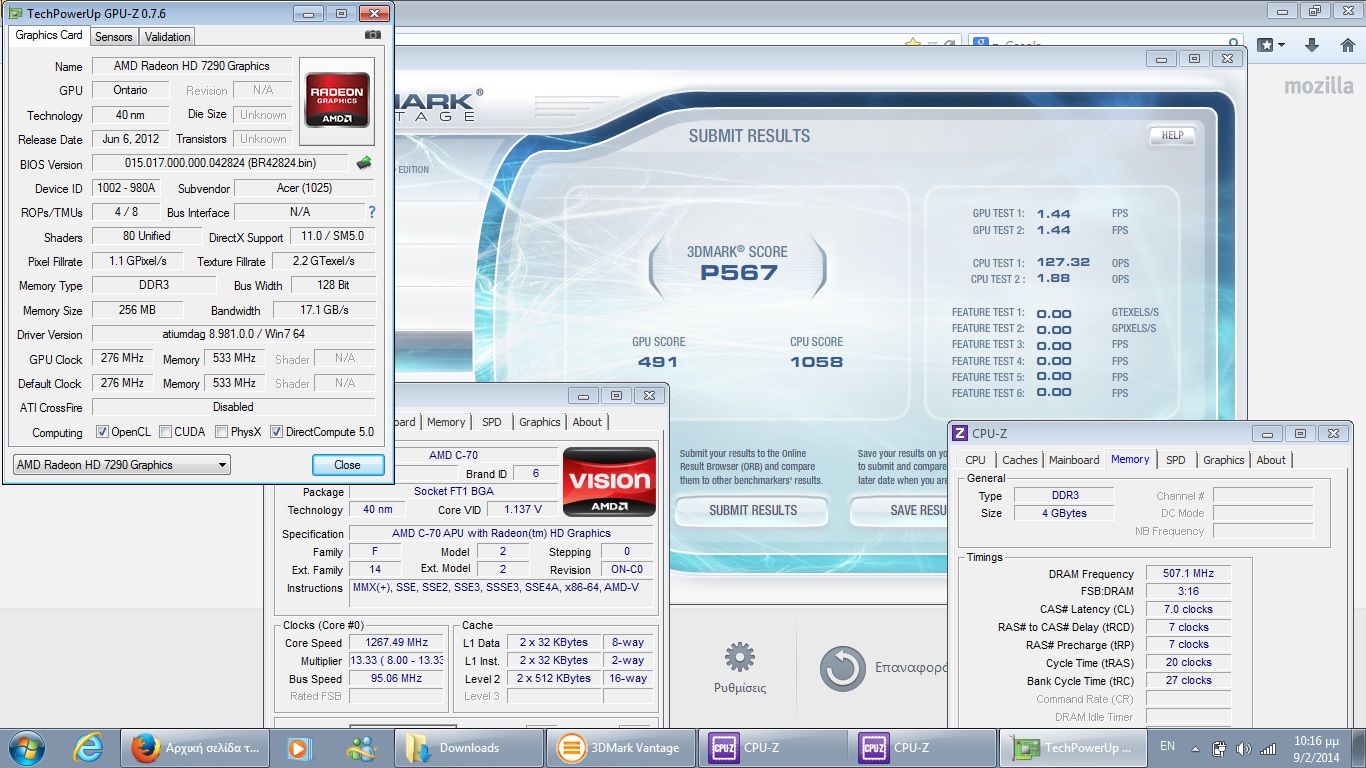This screenshot has width=1366, height=768.
Task: Switch to second CPU-Z taskbar button
Action: pos(923,747)
